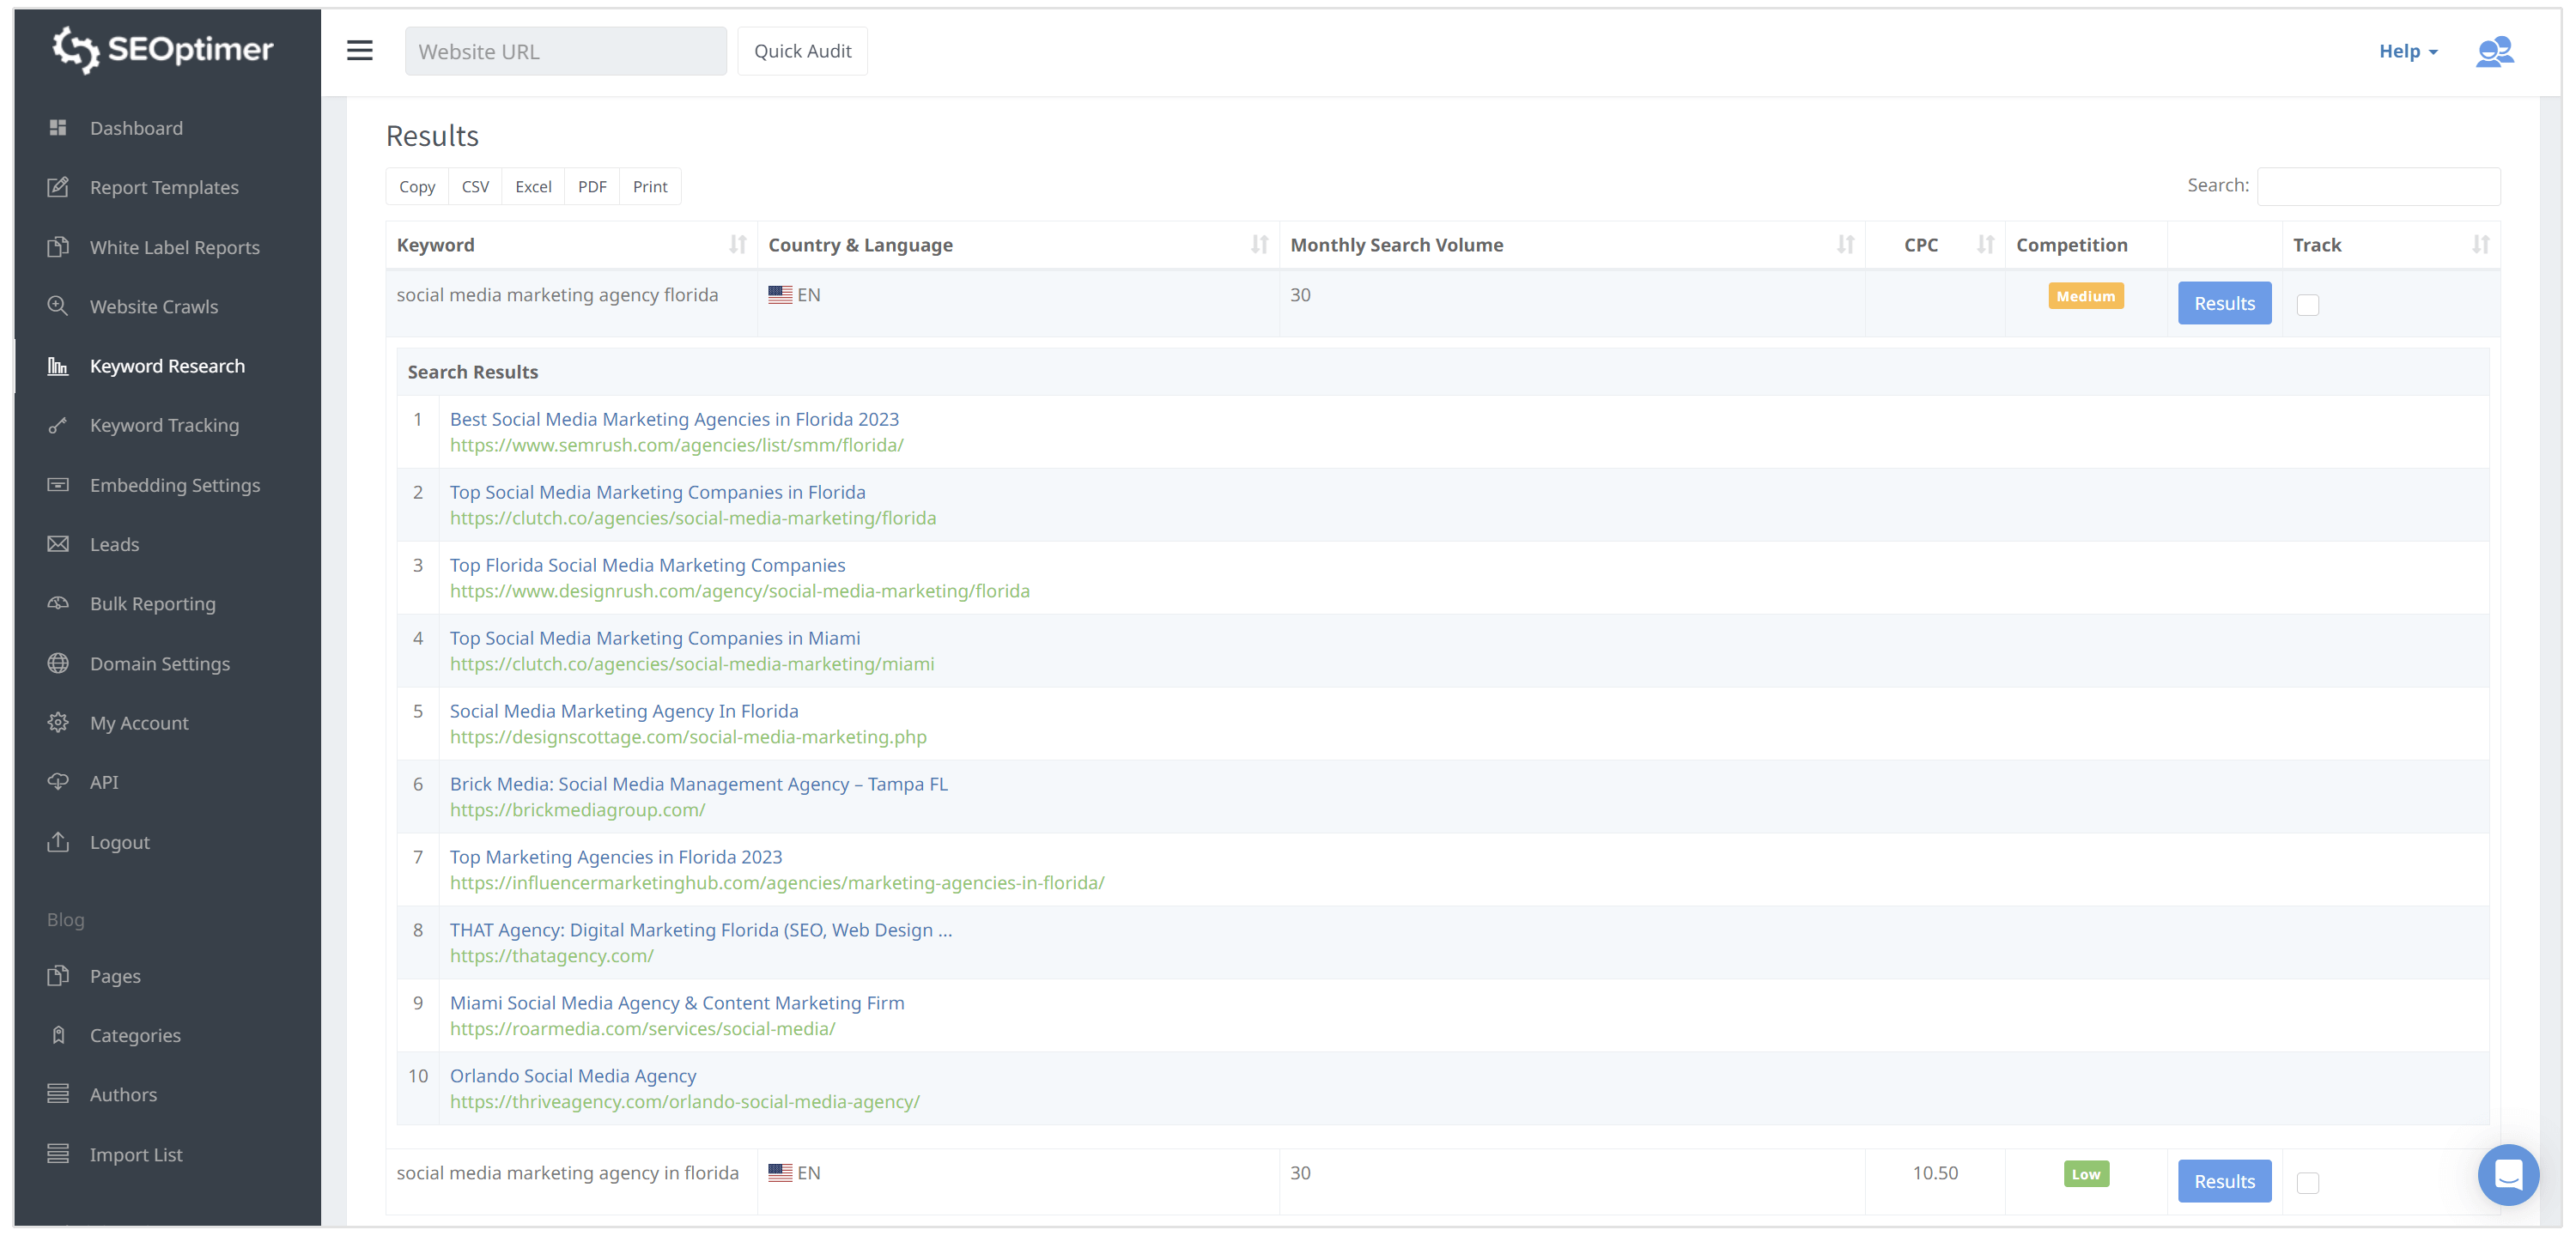
Task: Expand the hamburger menu icon
Action: [x=361, y=51]
